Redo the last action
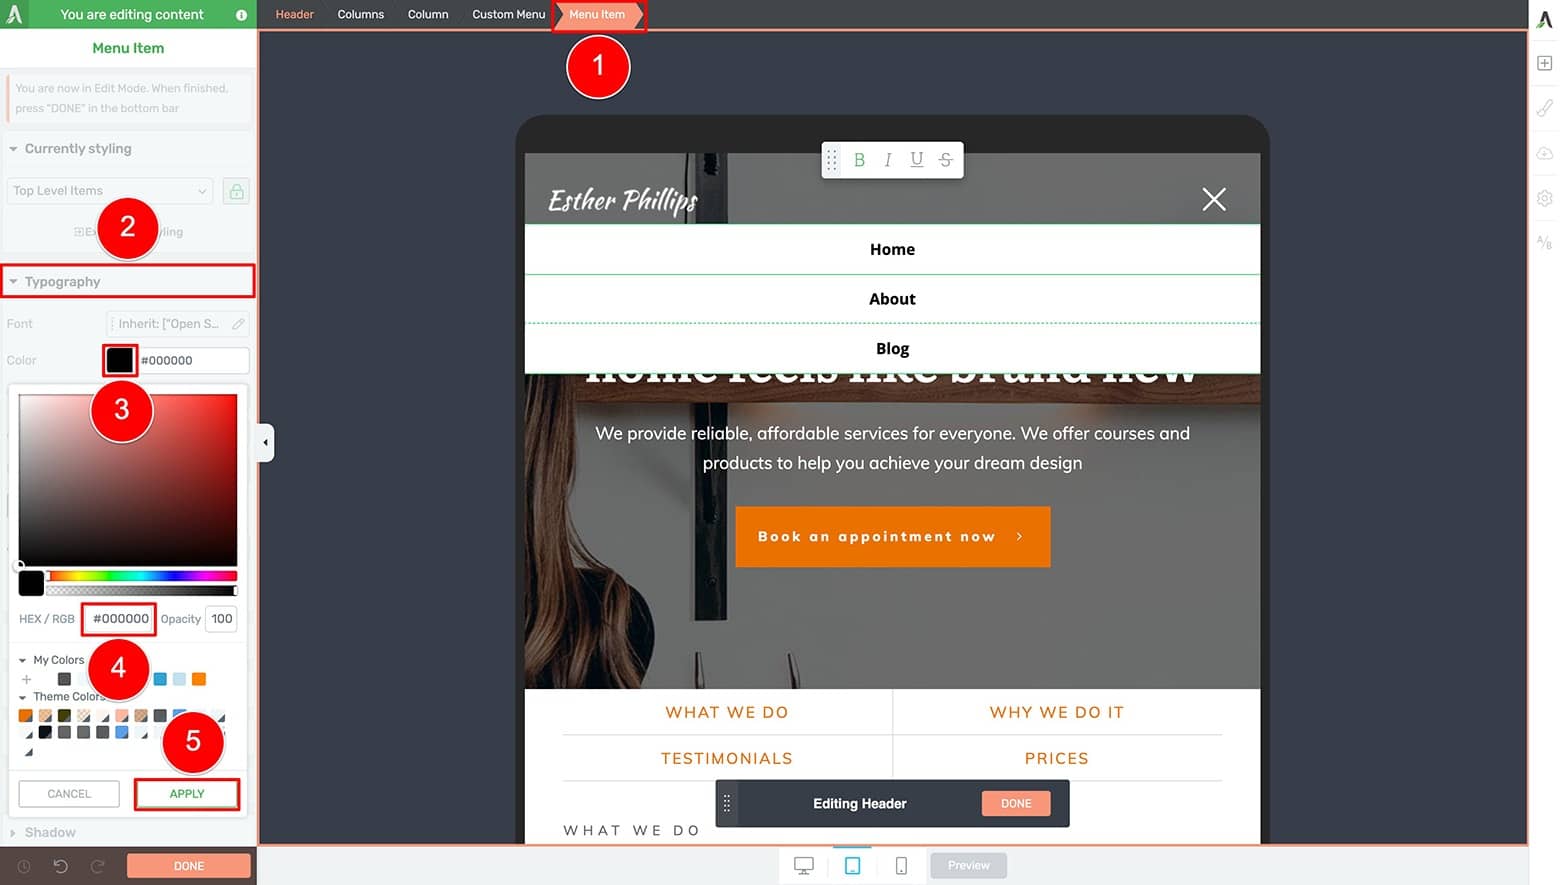The height and width of the screenshot is (885, 1560). point(97,865)
